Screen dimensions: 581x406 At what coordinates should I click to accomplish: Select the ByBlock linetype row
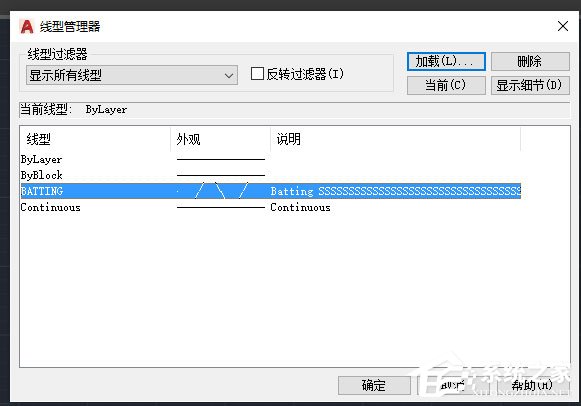click(270, 175)
